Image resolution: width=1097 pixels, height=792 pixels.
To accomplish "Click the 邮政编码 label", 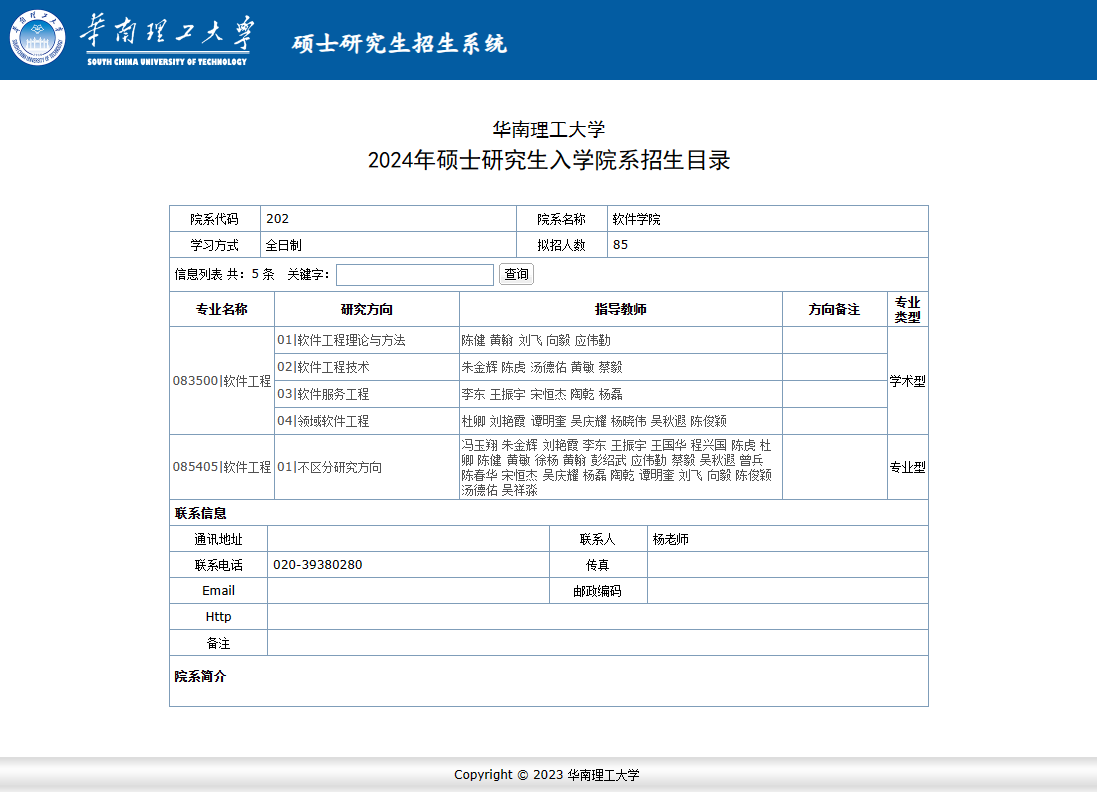I will tap(597, 591).
